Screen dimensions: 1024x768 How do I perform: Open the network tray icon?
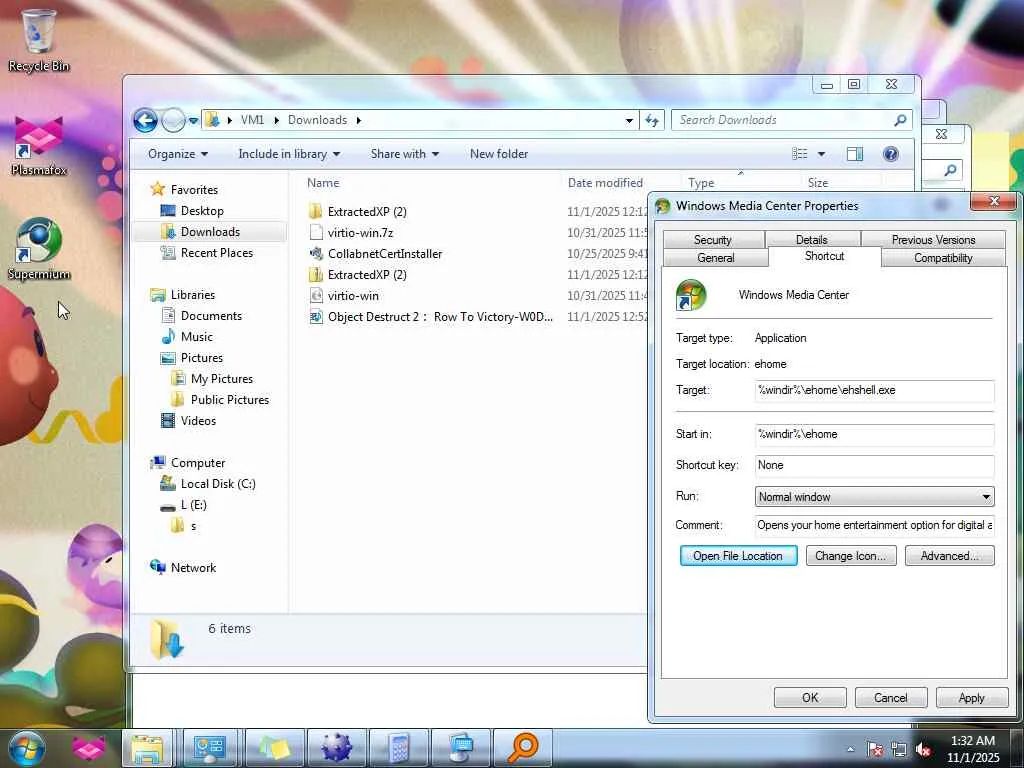[x=899, y=749]
